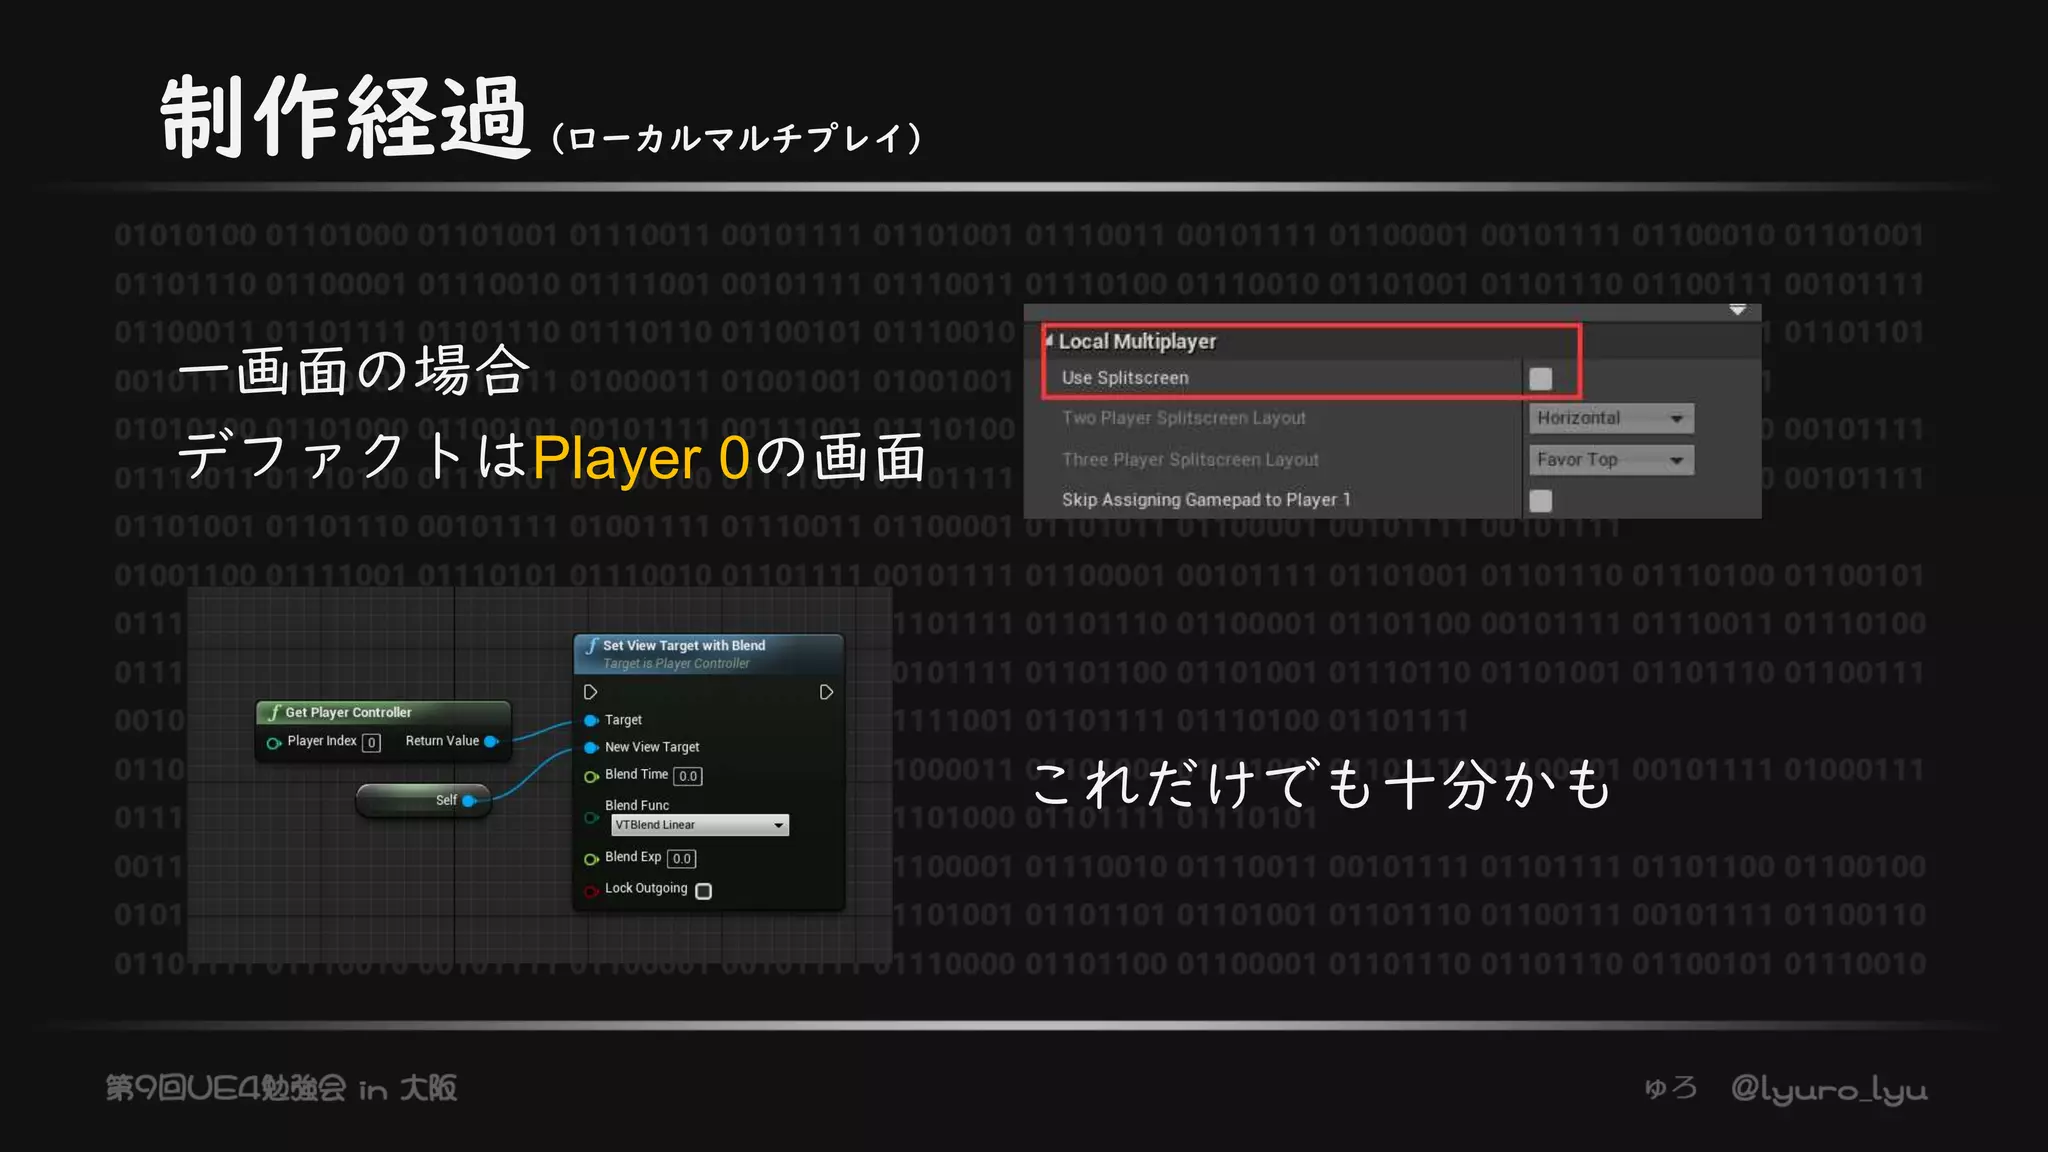Enable the Use Splitscreen checkbox

point(1541,379)
